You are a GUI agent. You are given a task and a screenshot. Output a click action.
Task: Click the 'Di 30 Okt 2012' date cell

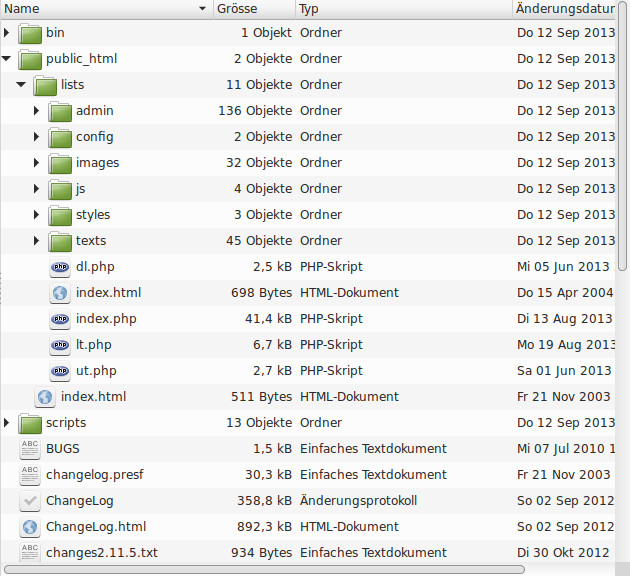pyautogui.click(x=563, y=553)
